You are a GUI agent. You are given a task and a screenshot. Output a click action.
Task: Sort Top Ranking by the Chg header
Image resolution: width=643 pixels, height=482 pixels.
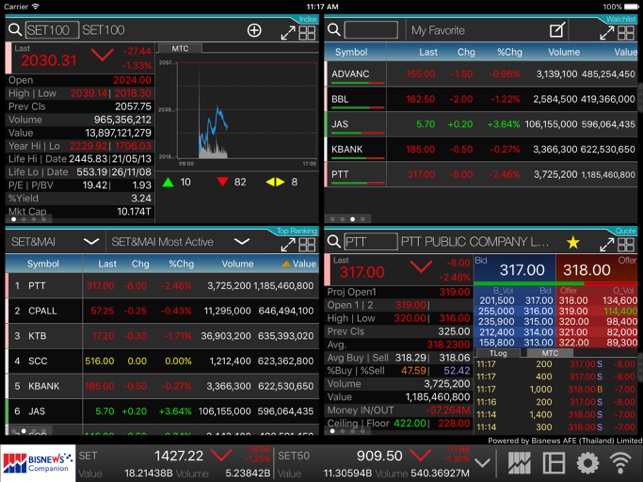point(140,264)
